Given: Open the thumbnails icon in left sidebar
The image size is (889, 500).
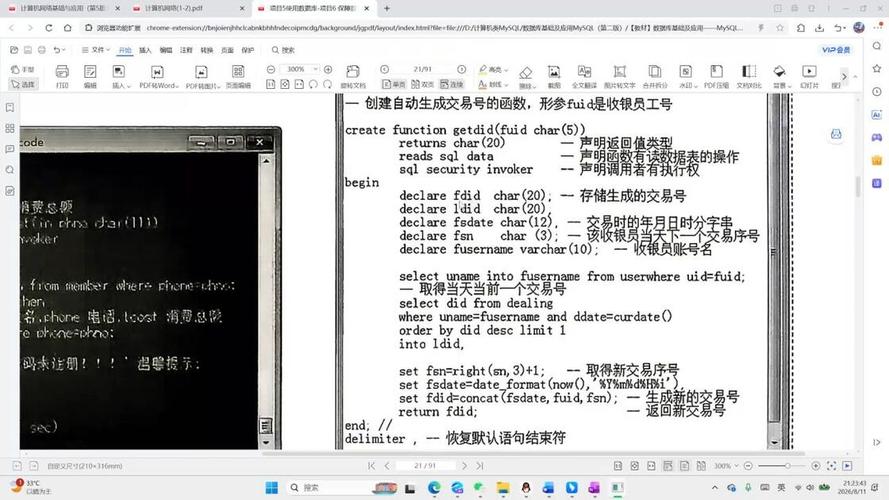Looking at the screenshot, I should 10,129.
